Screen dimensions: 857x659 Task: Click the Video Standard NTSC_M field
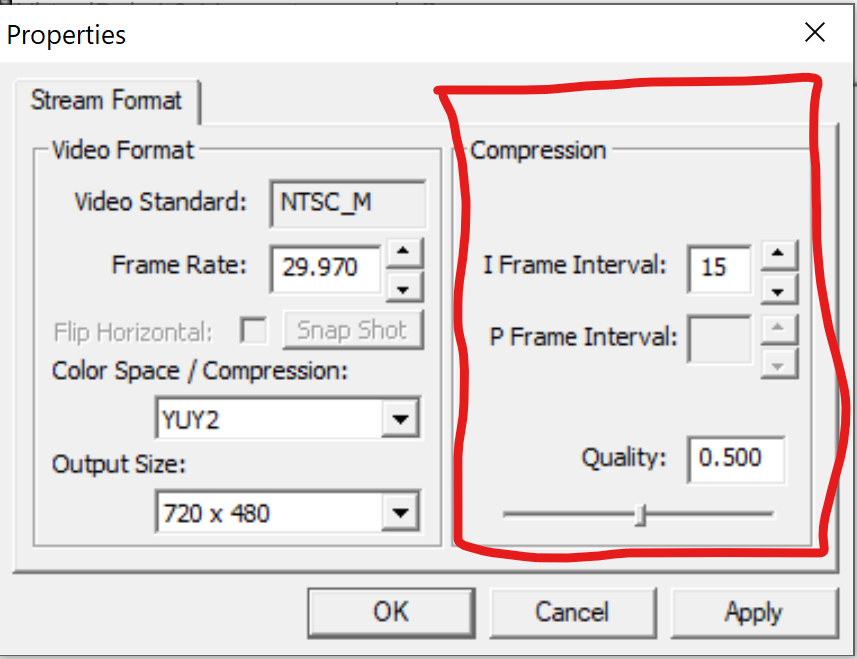[347, 203]
